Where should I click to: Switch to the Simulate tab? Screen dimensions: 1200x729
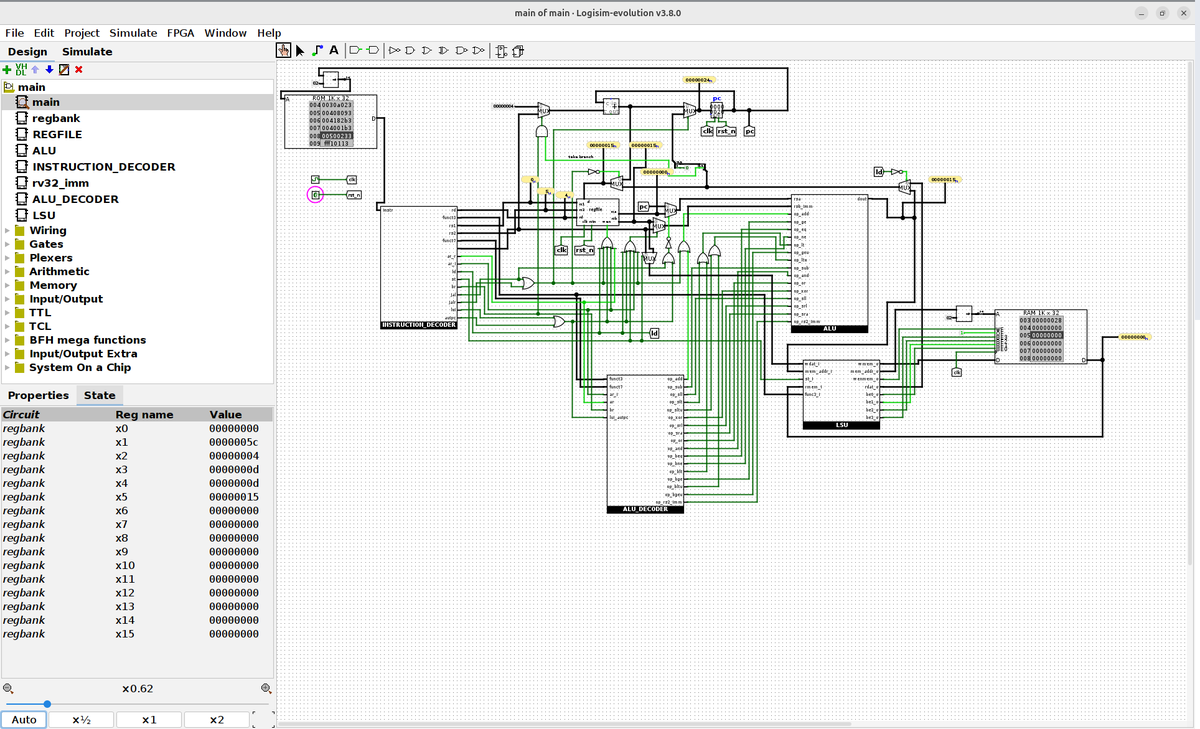87,52
